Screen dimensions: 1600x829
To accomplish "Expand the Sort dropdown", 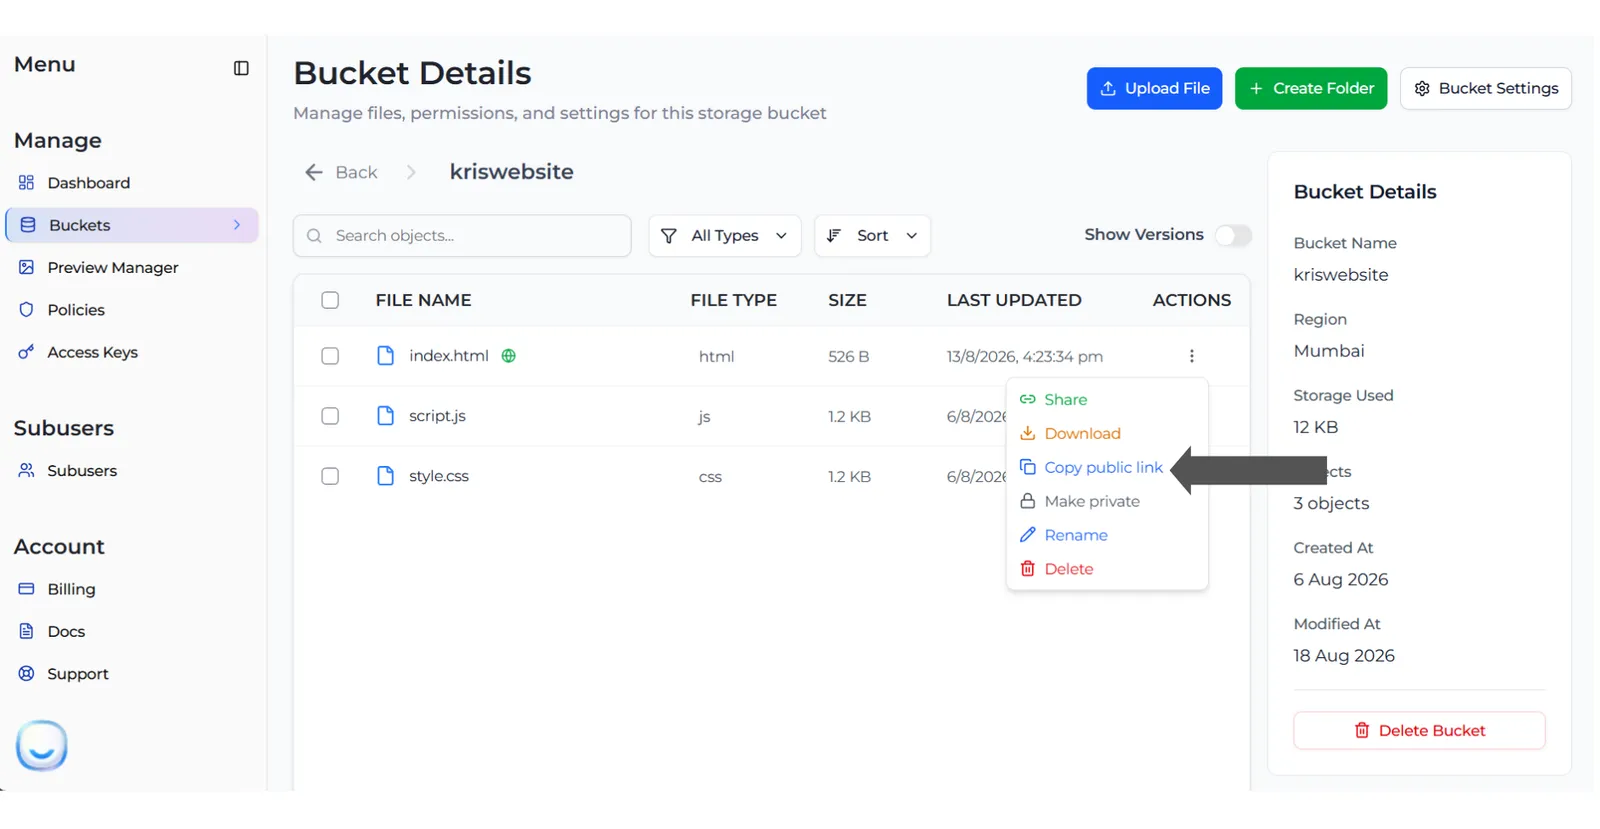I will (x=872, y=236).
